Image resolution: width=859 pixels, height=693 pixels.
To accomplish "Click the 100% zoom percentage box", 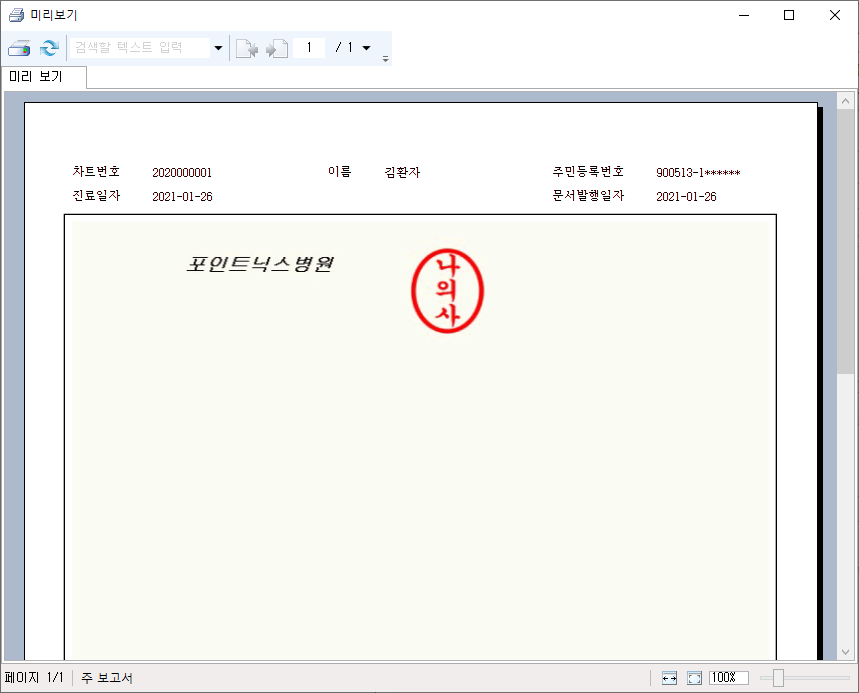I will (x=728, y=678).
